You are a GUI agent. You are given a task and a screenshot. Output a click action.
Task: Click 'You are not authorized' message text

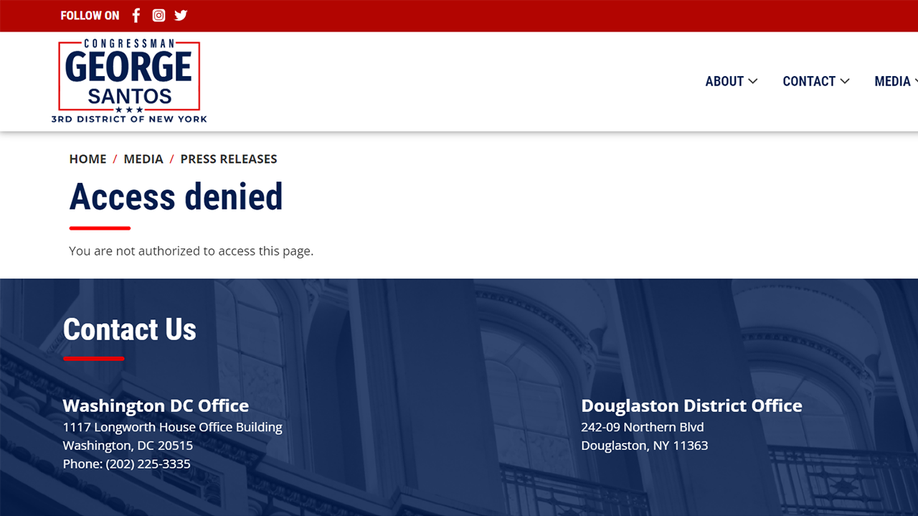point(191,251)
